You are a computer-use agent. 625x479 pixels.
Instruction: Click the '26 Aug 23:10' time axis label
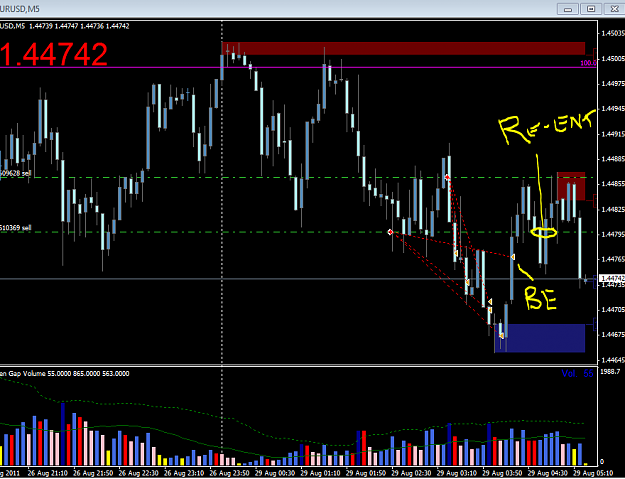[184, 473]
